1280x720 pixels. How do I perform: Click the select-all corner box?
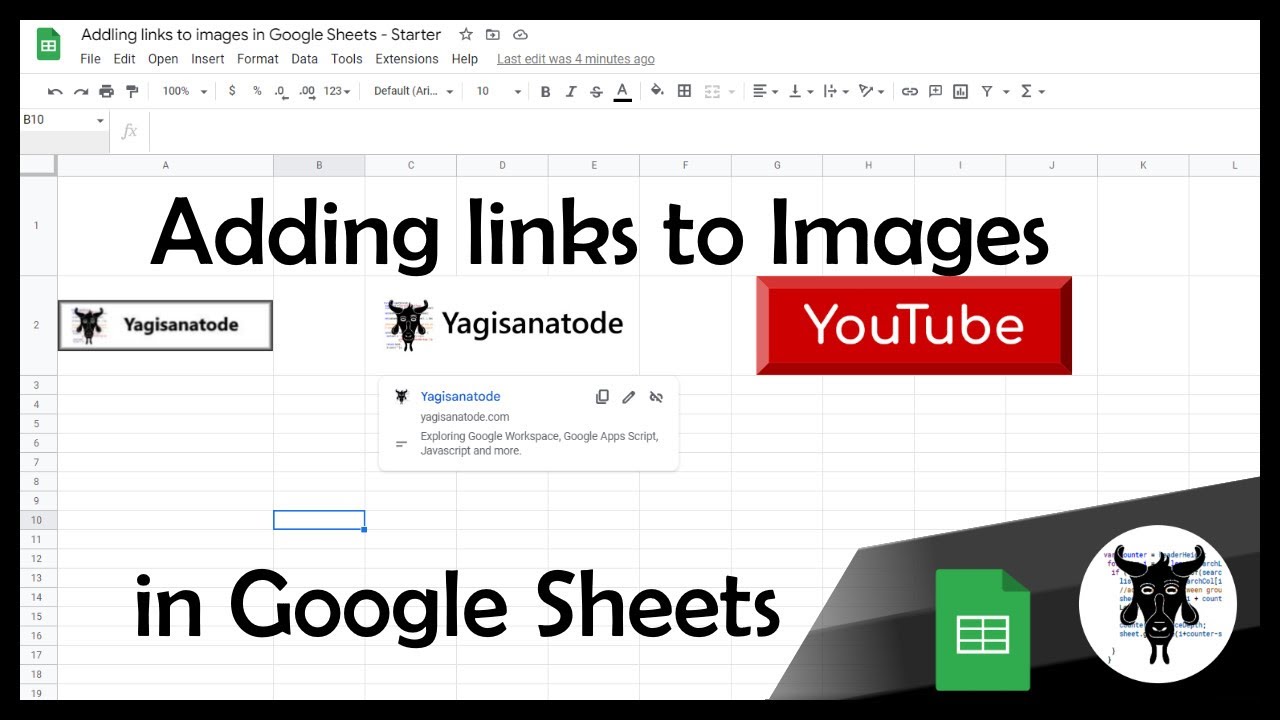click(x=38, y=165)
